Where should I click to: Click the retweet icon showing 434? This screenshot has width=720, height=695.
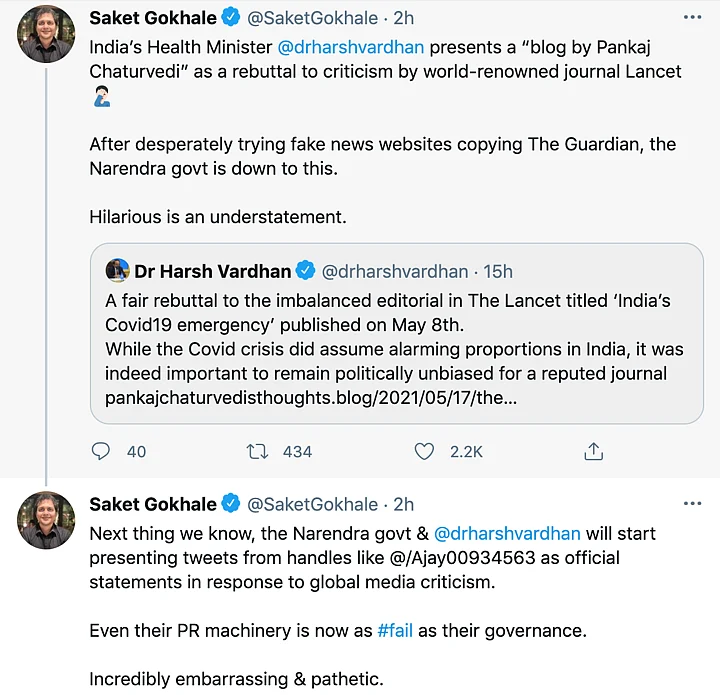(257, 451)
